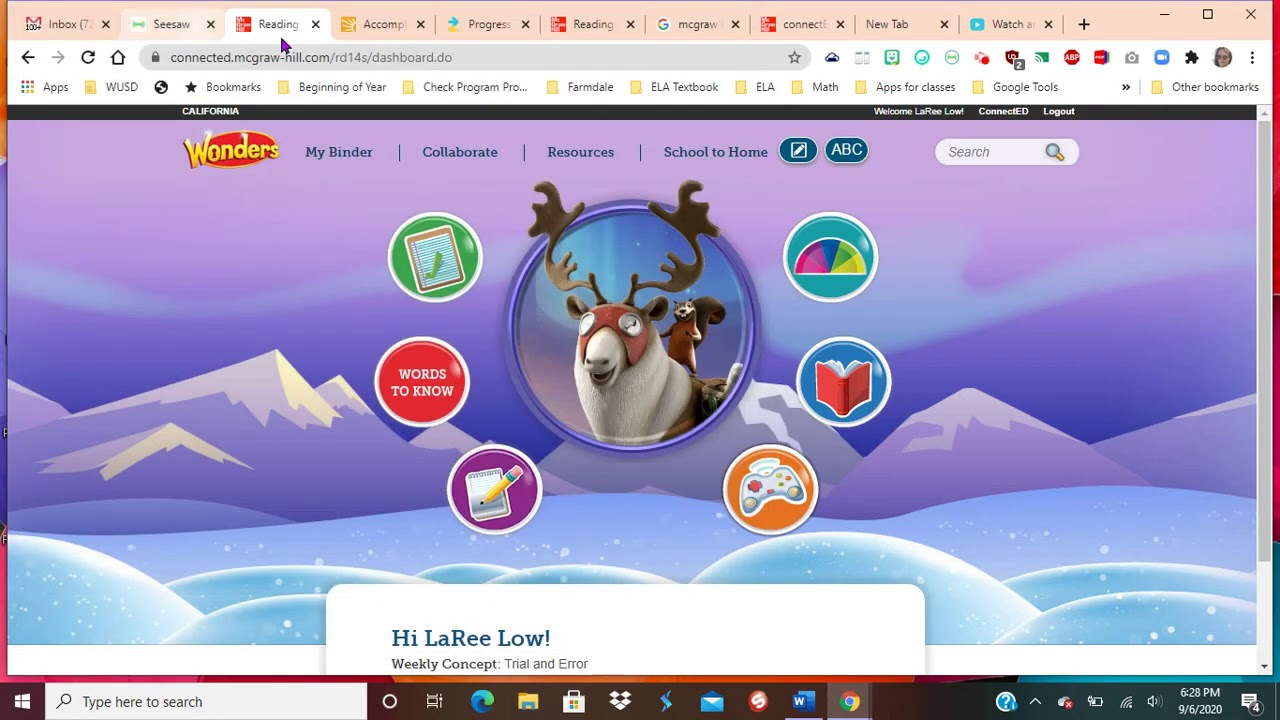Go back with the browser back arrow
This screenshot has width=1280, height=720.
[28, 57]
